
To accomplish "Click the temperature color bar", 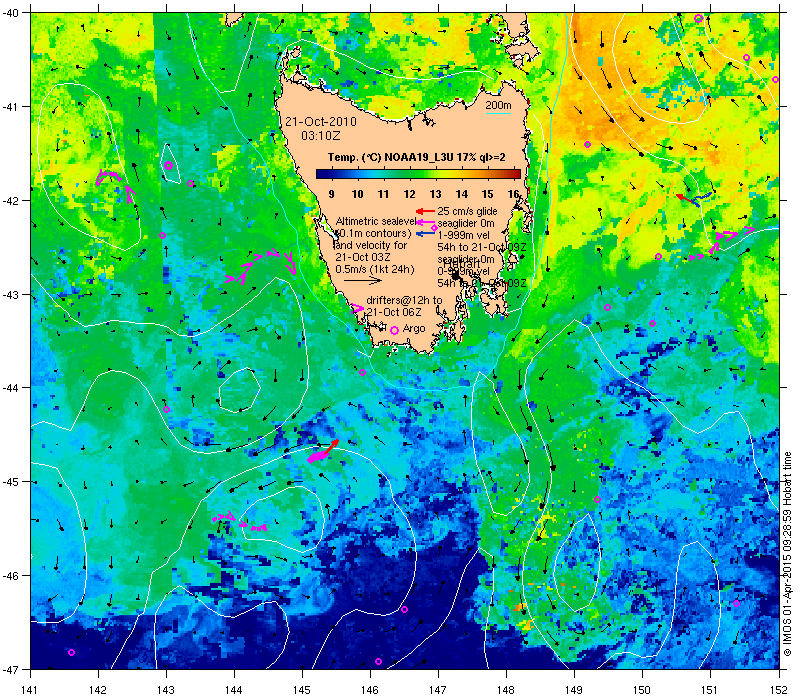I will pyautogui.click(x=418, y=174).
